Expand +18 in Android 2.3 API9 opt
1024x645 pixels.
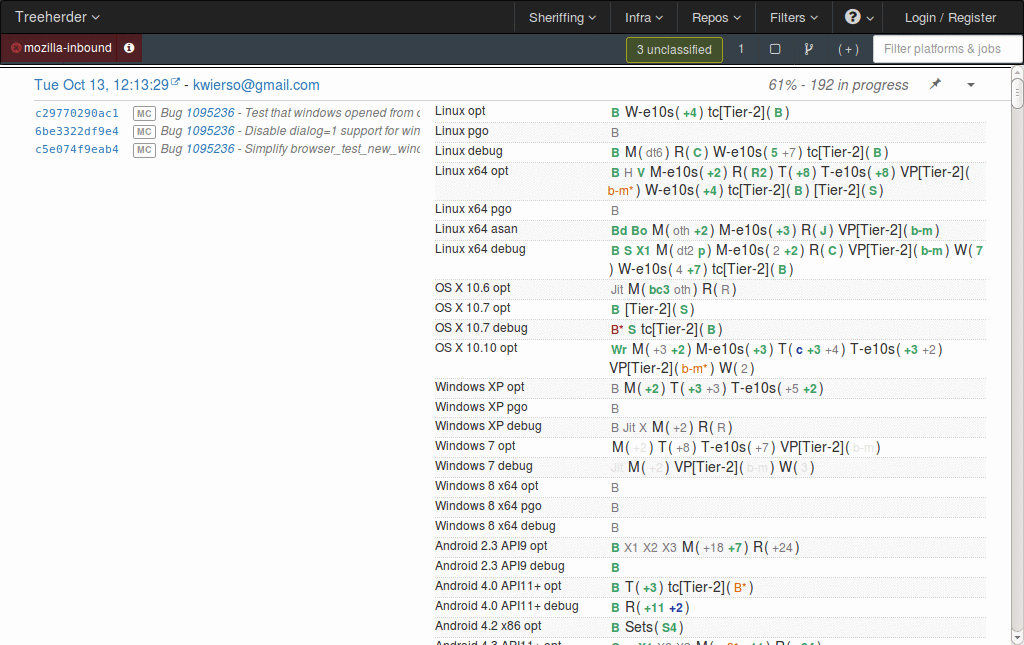(x=713, y=548)
